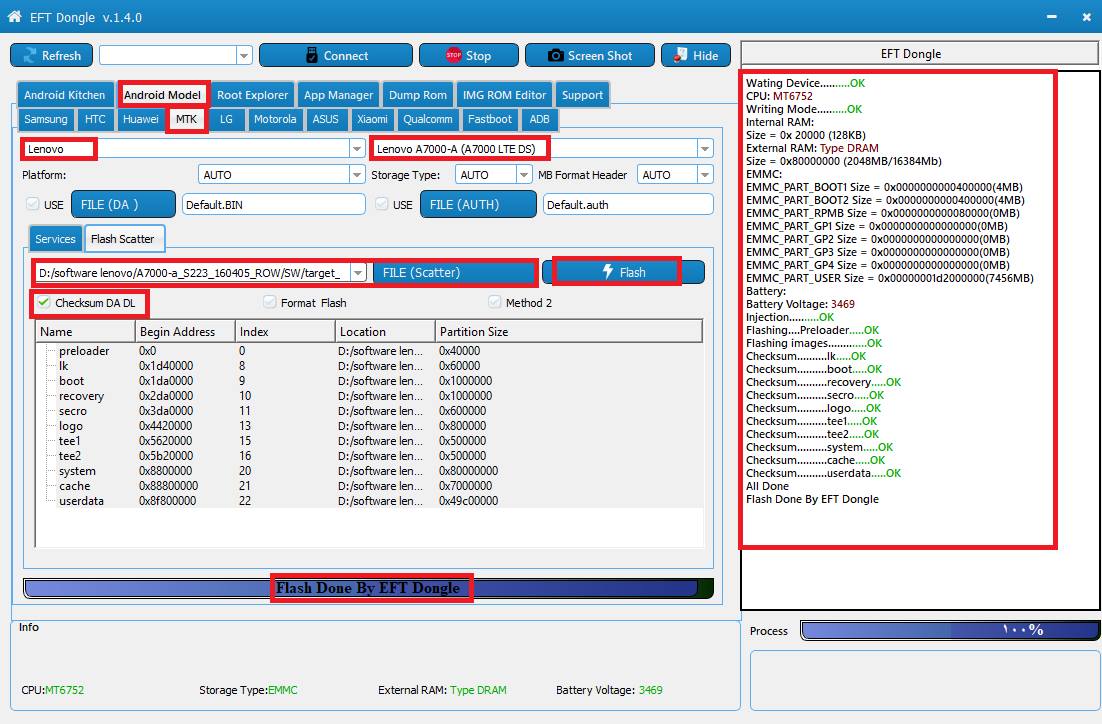Select the tee2 partition row

click(369, 455)
